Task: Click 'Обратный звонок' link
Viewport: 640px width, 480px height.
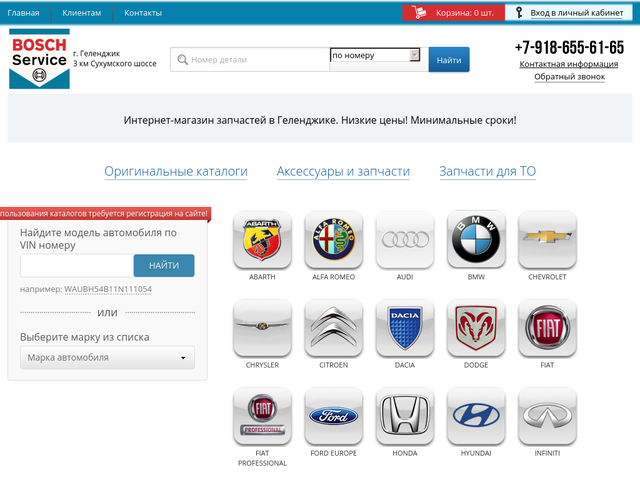Action: (x=569, y=77)
